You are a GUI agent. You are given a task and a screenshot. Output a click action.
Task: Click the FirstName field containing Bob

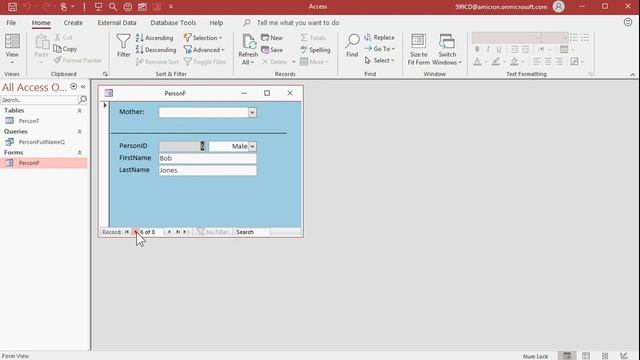click(207, 158)
